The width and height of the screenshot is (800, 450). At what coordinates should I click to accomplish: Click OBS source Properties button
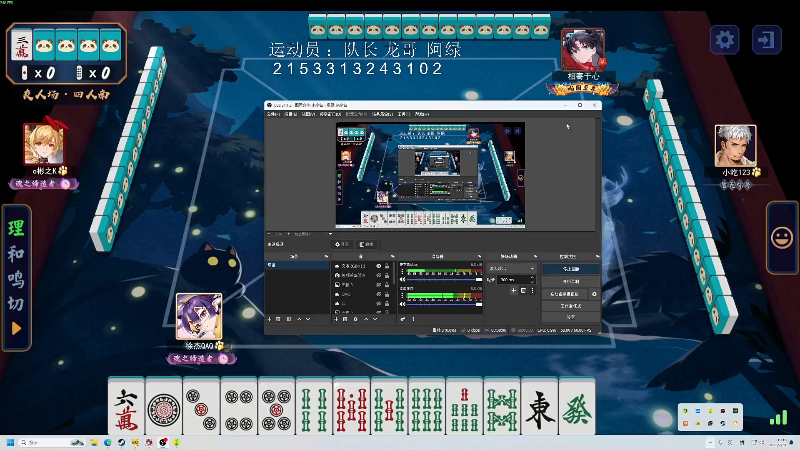[342, 244]
